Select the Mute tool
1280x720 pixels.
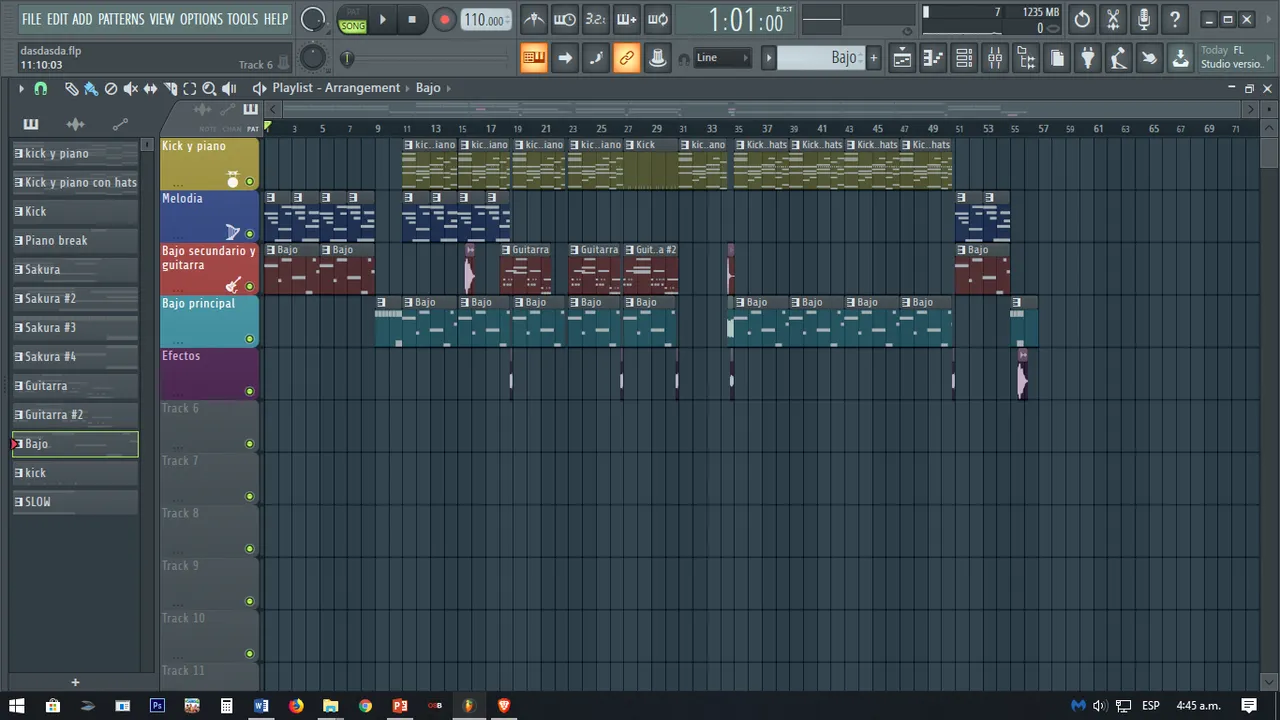click(x=131, y=88)
